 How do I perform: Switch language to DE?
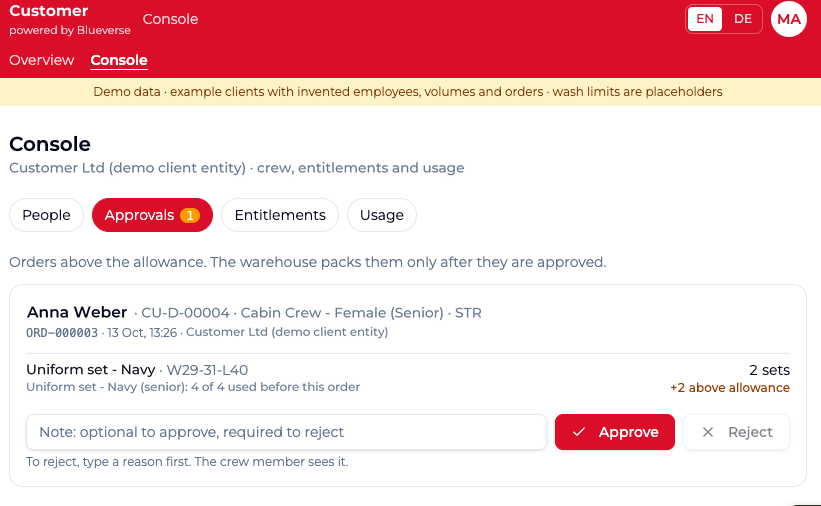[x=742, y=19]
